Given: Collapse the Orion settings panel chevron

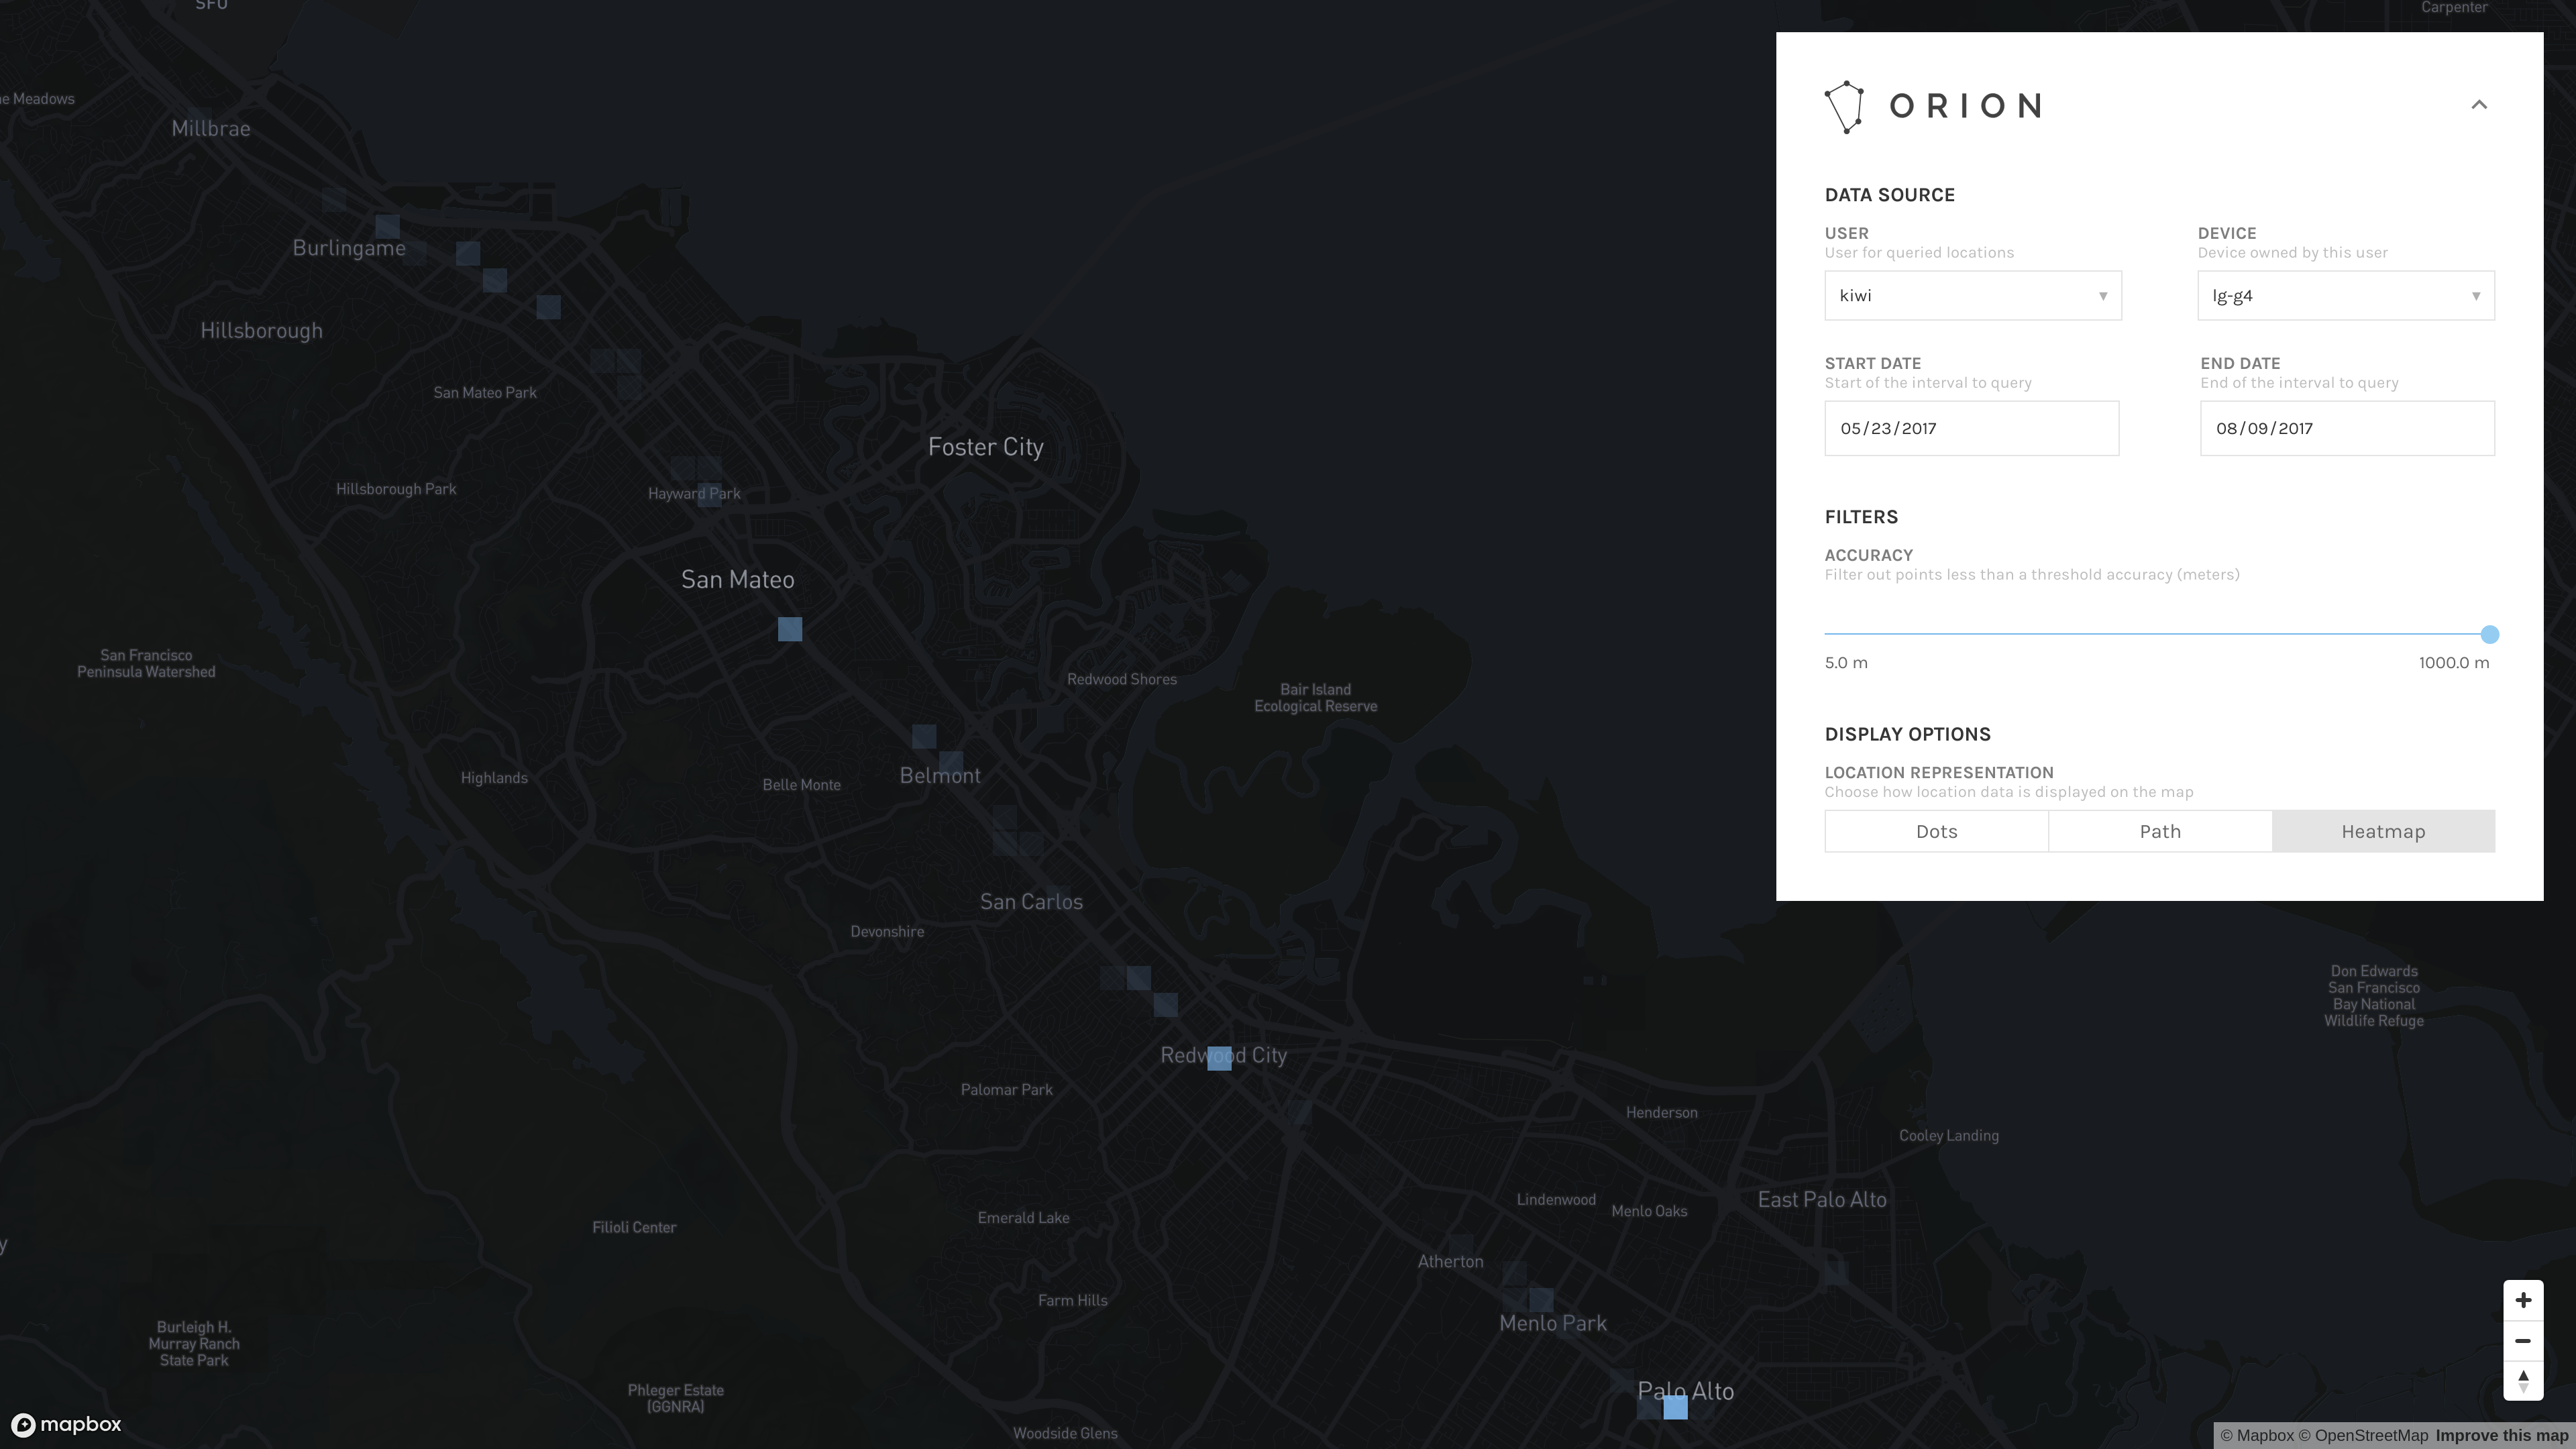Looking at the screenshot, I should [x=2479, y=105].
